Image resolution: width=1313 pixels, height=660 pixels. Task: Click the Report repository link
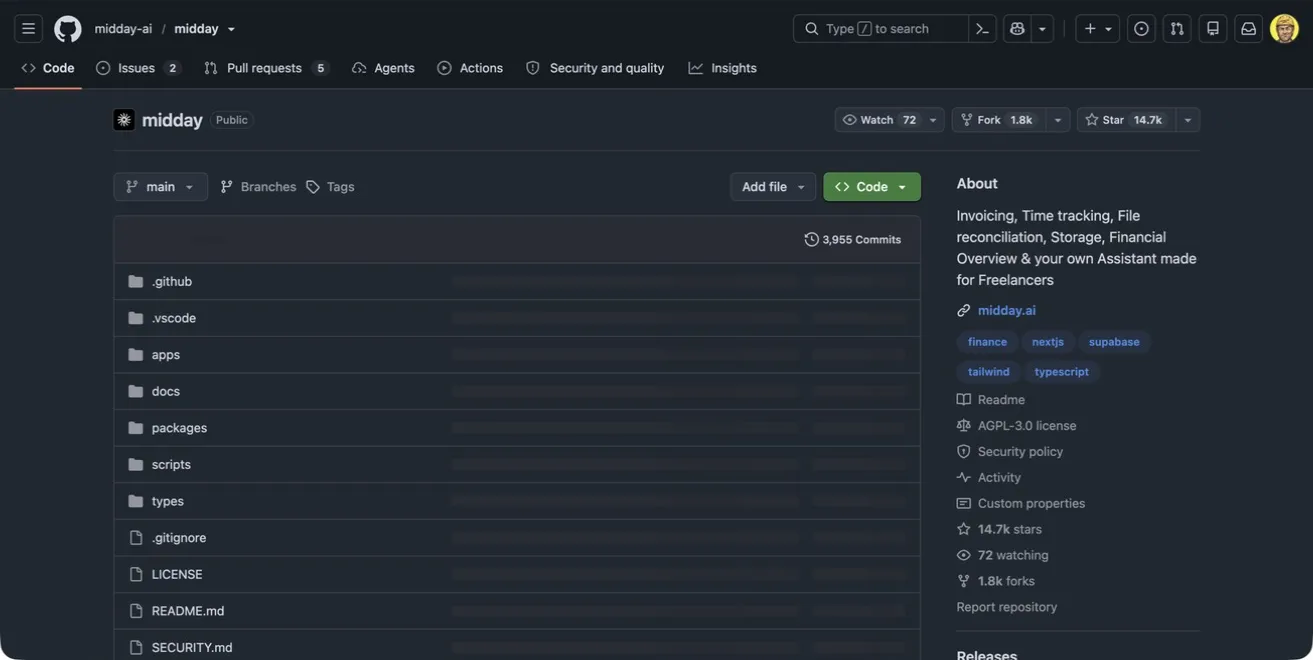[1006, 608]
